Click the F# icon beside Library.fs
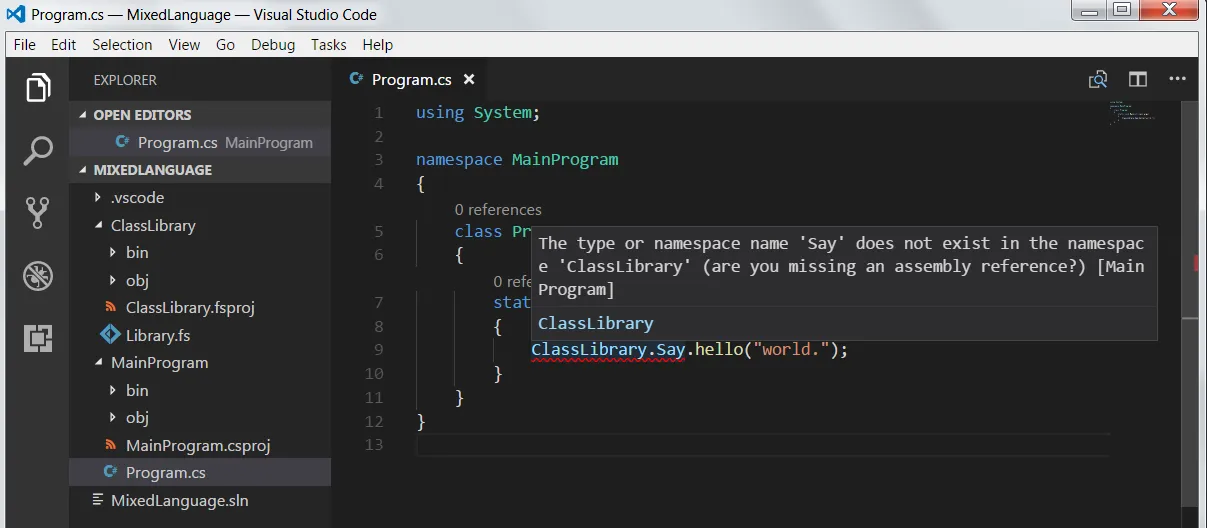 (110, 335)
